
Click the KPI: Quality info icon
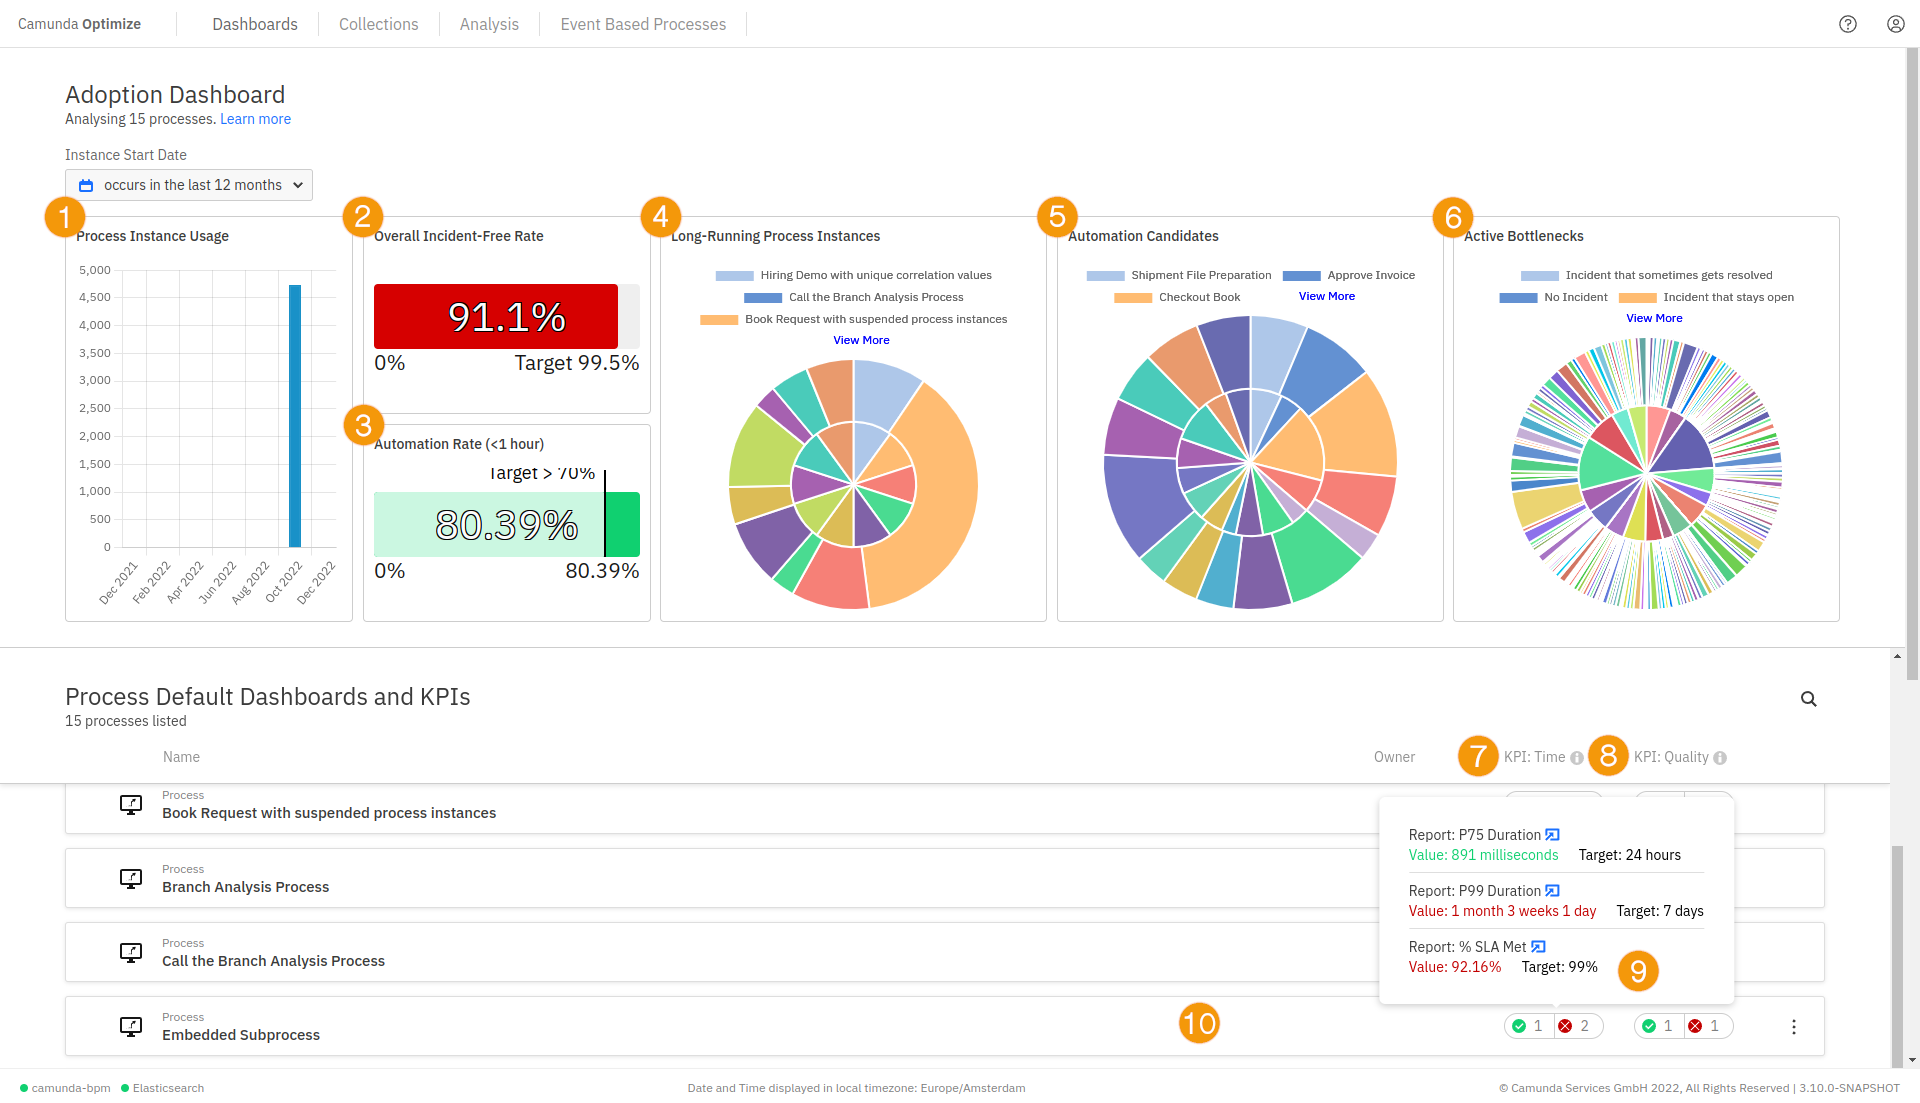click(x=1718, y=756)
